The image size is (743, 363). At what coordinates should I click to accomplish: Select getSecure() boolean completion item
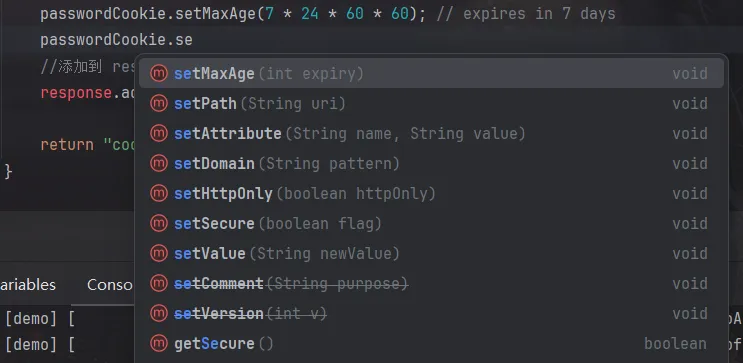pos(431,344)
